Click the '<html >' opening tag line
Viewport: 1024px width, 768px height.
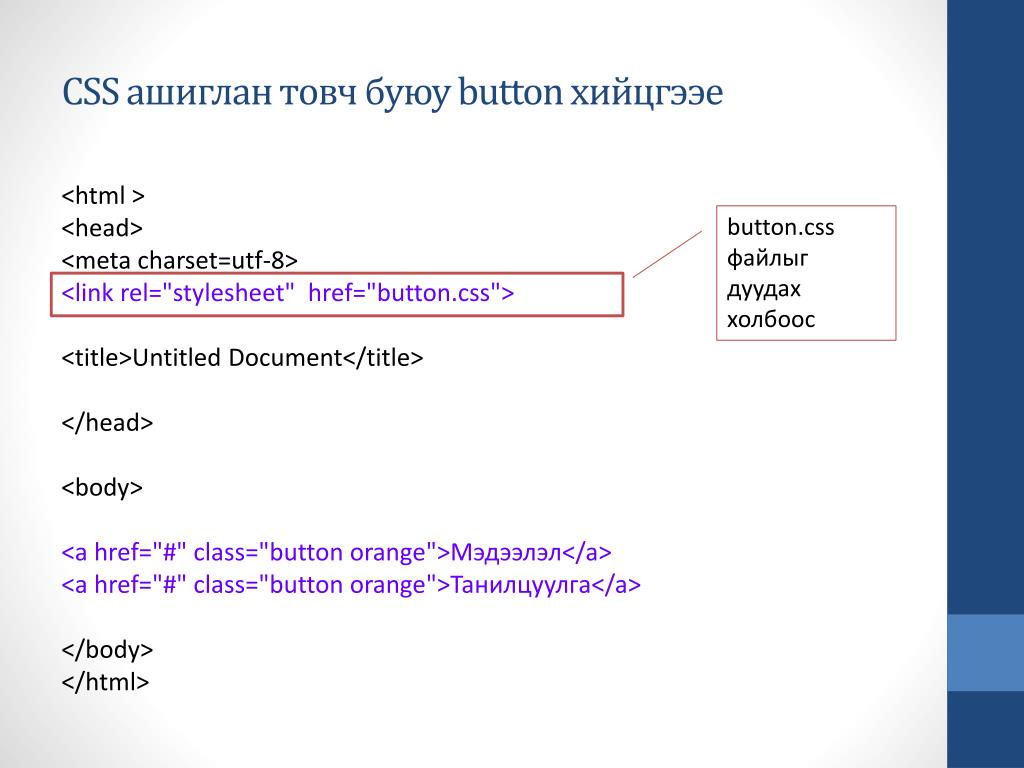[103, 195]
